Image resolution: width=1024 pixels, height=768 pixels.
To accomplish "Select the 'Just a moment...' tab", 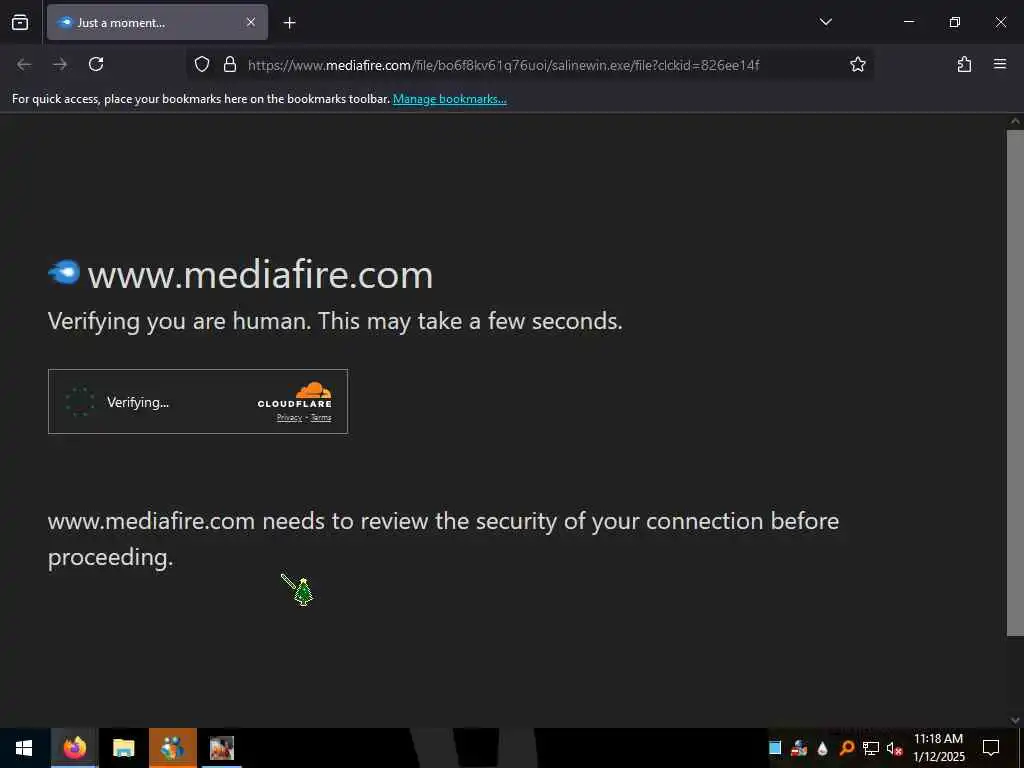I will (x=157, y=23).
